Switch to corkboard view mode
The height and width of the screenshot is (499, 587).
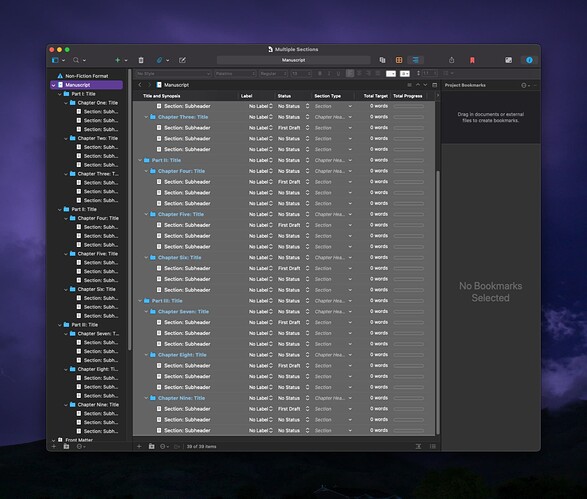(399, 60)
